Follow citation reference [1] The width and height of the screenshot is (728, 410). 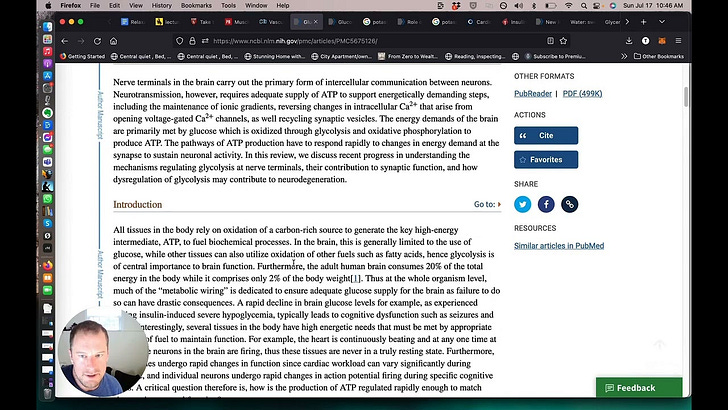(355, 279)
